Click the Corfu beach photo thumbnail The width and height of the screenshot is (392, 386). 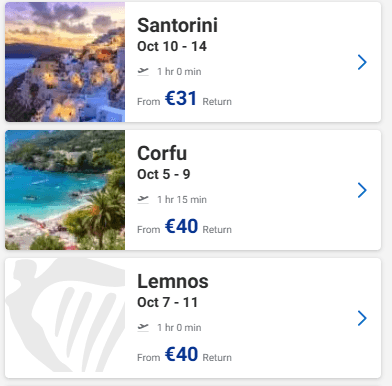pyautogui.click(x=65, y=190)
